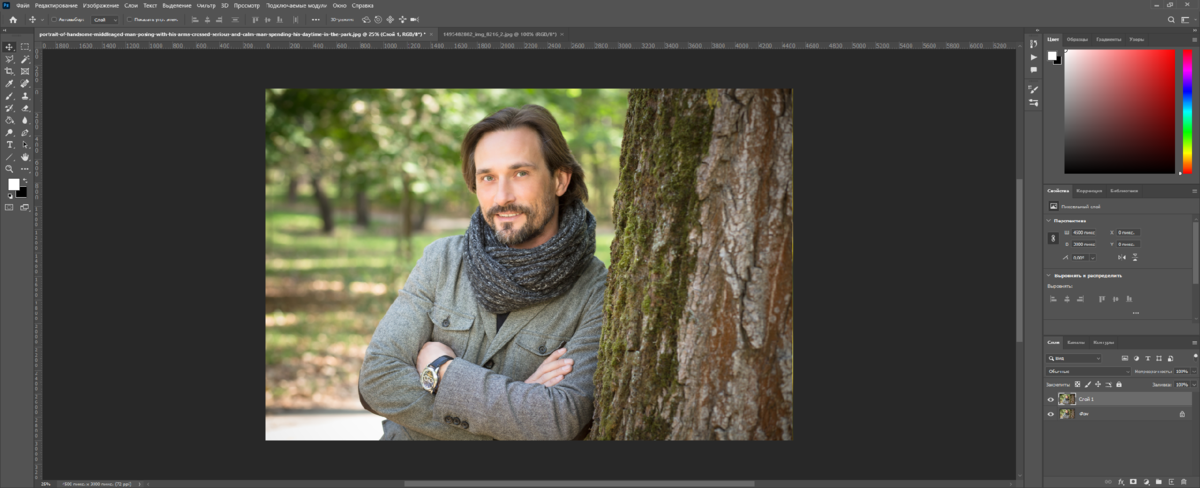Select the Magic Wand tool
1200x488 pixels.
(x=25, y=59)
